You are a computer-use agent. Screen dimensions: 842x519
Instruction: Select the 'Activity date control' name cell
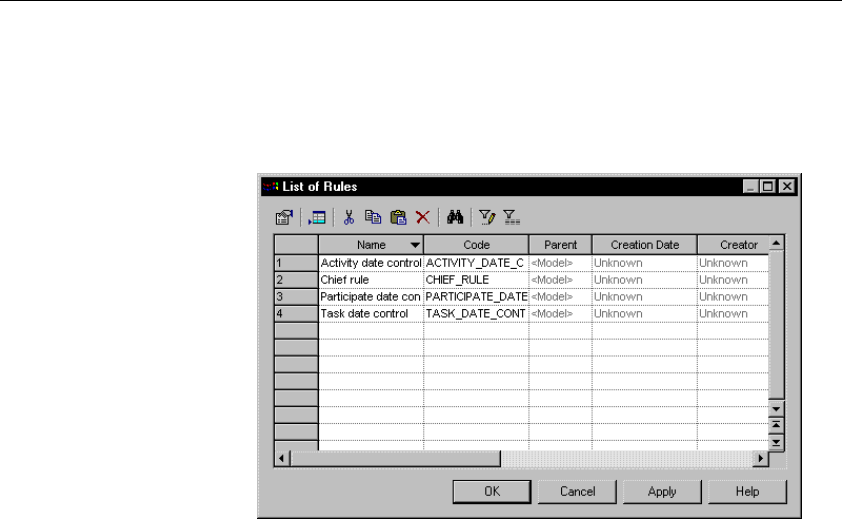371,263
